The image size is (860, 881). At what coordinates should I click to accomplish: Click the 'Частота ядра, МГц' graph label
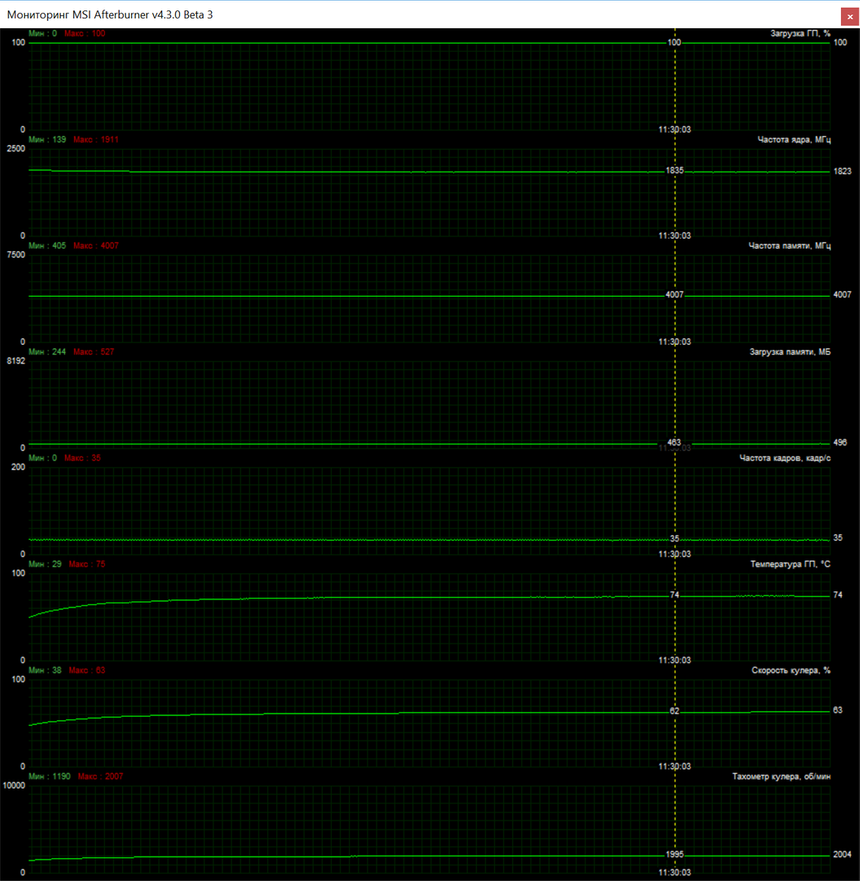tap(794, 140)
